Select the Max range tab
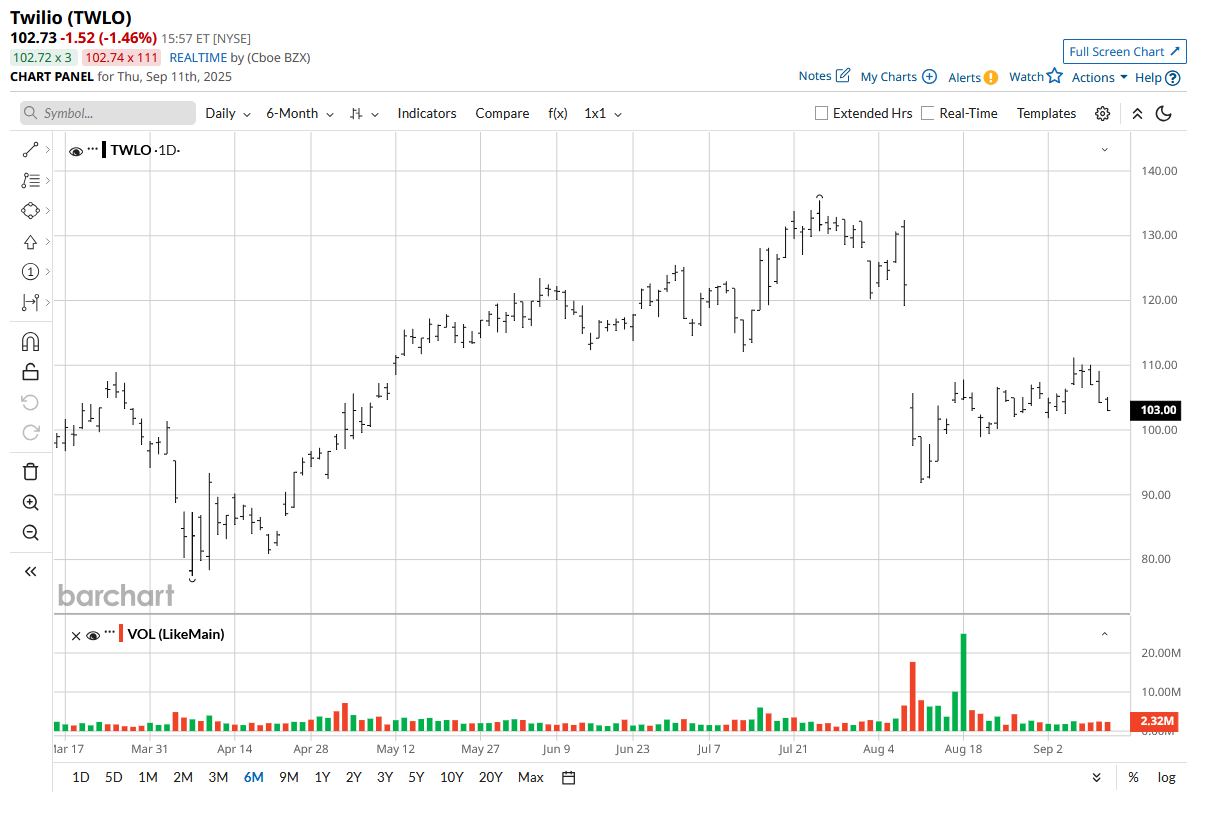This screenshot has height=828, width=1212. click(531, 777)
